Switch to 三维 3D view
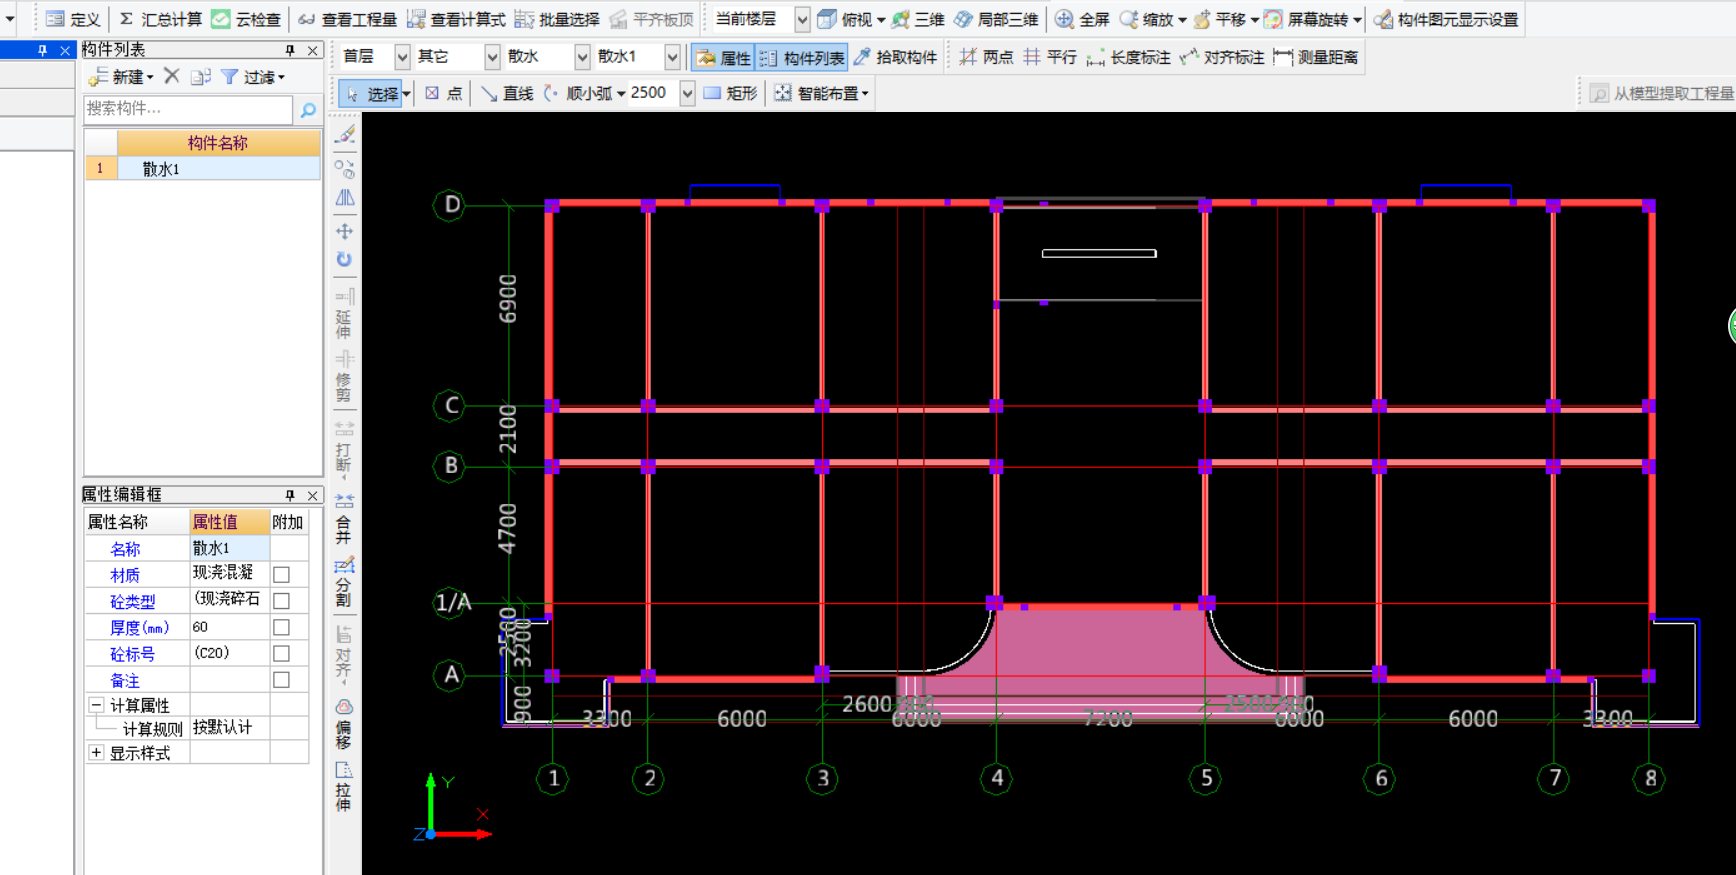This screenshot has height=875, width=1736. (x=918, y=19)
